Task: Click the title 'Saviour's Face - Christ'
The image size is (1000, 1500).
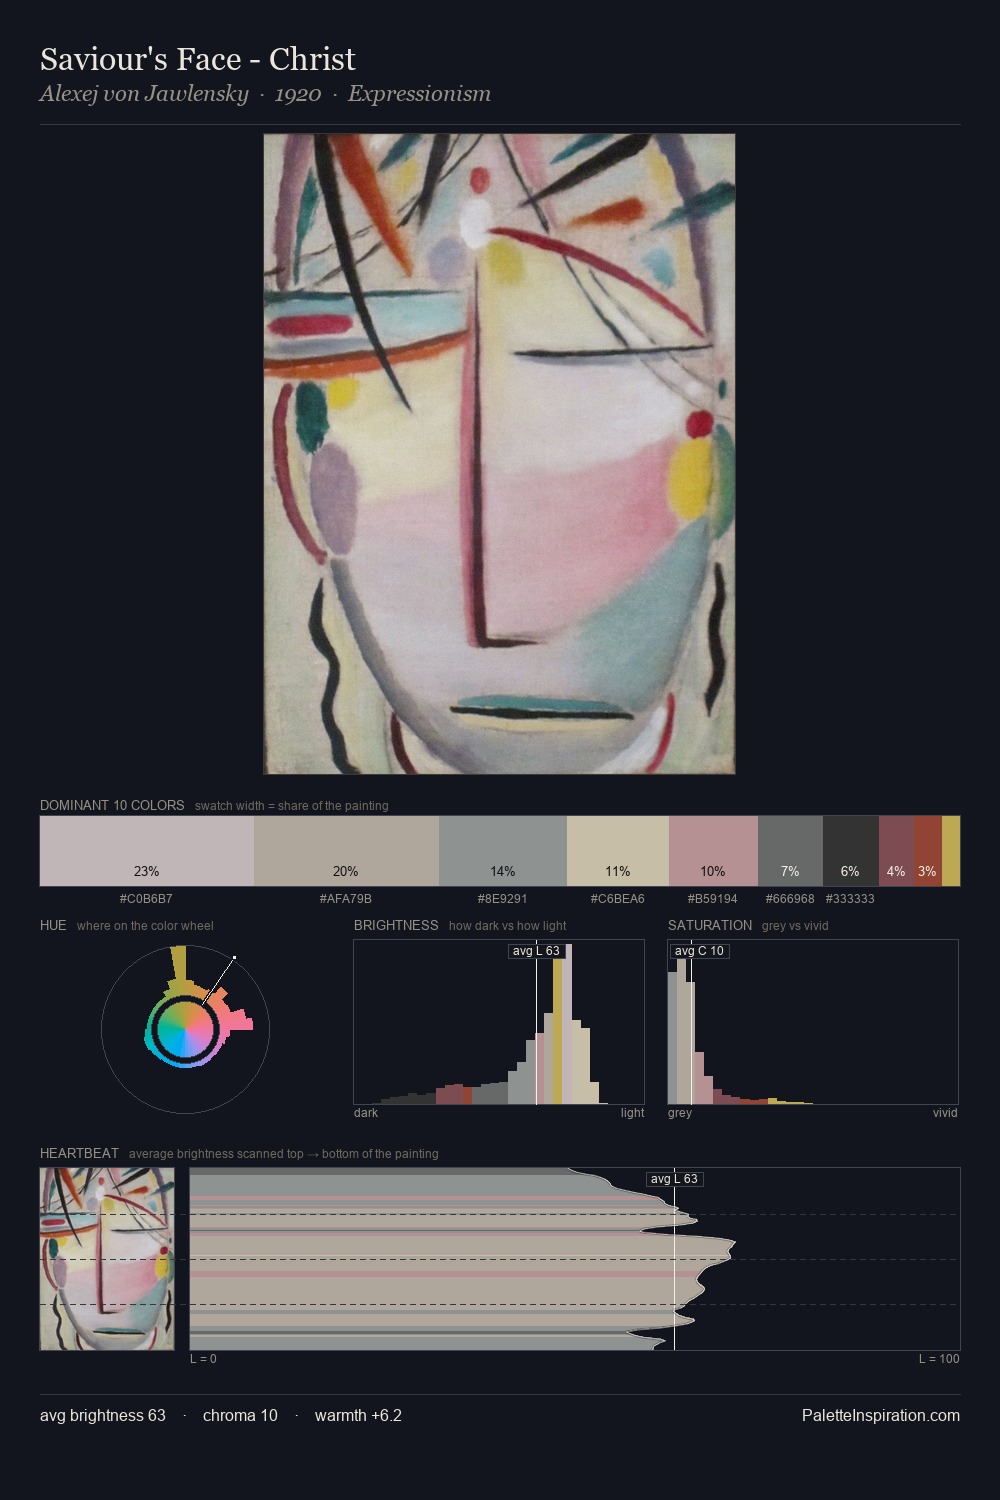Action: [x=198, y=59]
